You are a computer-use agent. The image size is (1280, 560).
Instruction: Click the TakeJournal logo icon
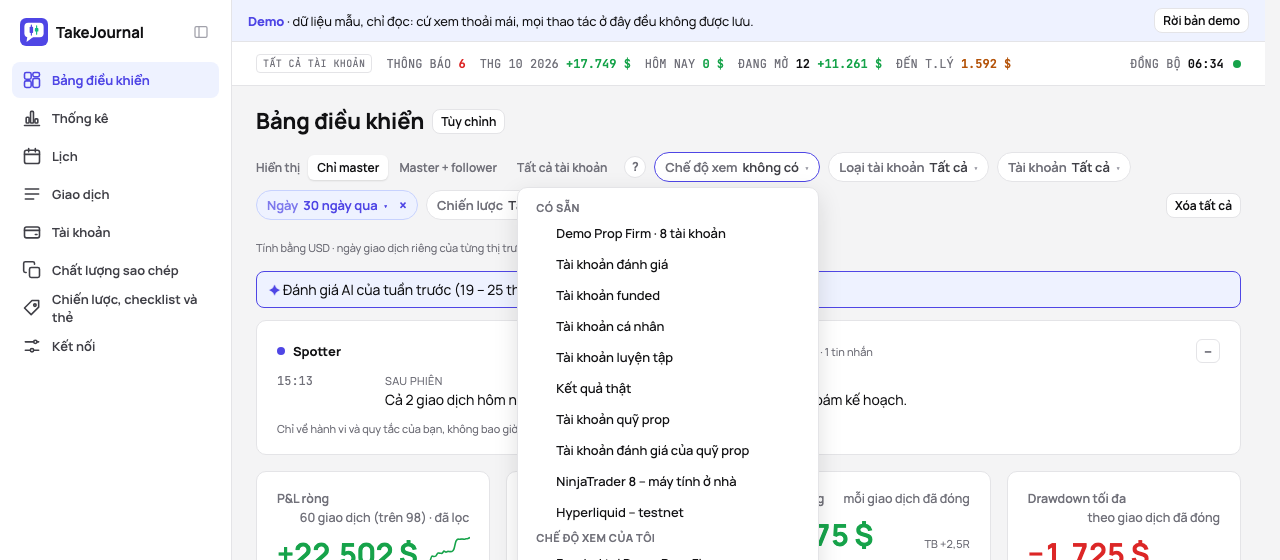[34, 32]
